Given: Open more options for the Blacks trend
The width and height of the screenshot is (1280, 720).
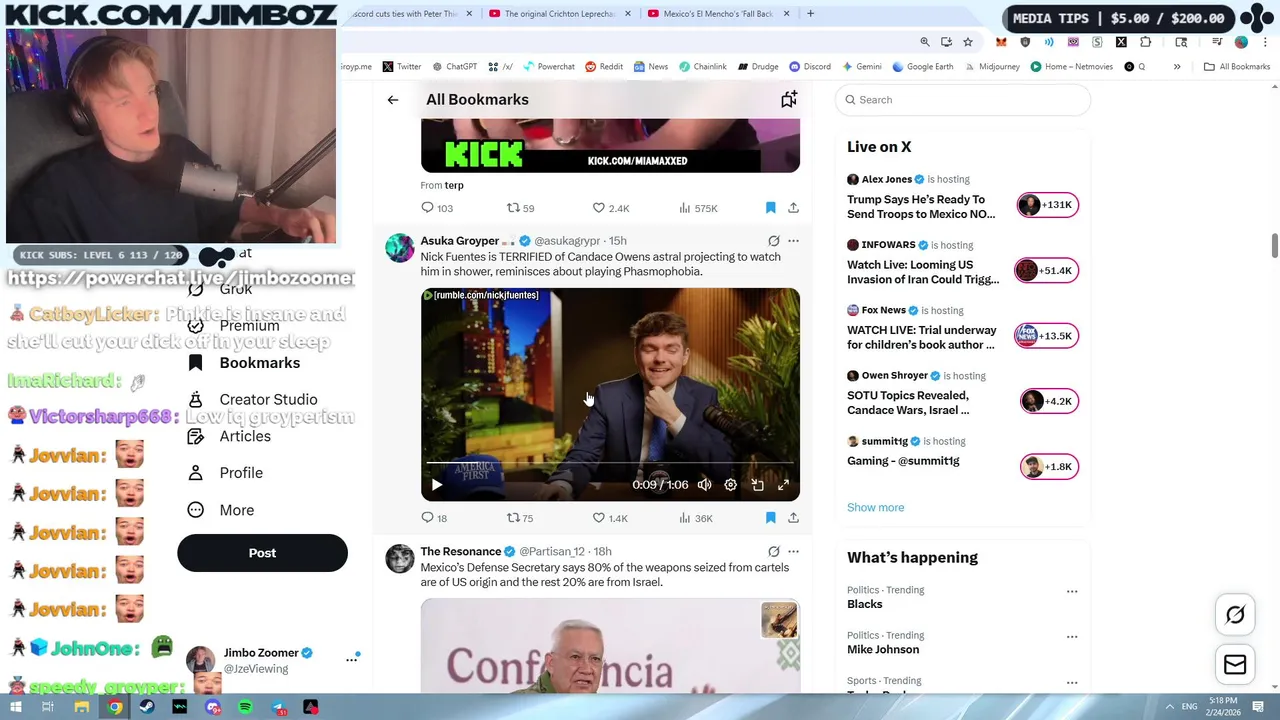Looking at the screenshot, I should [1072, 591].
